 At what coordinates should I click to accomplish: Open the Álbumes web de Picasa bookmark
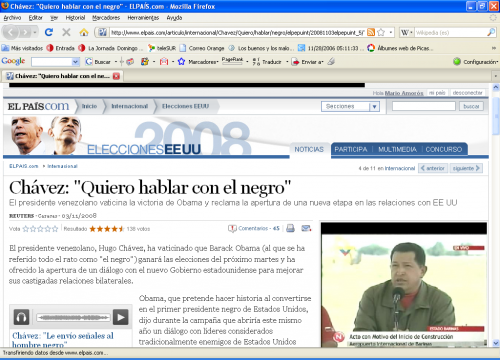pos(400,48)
